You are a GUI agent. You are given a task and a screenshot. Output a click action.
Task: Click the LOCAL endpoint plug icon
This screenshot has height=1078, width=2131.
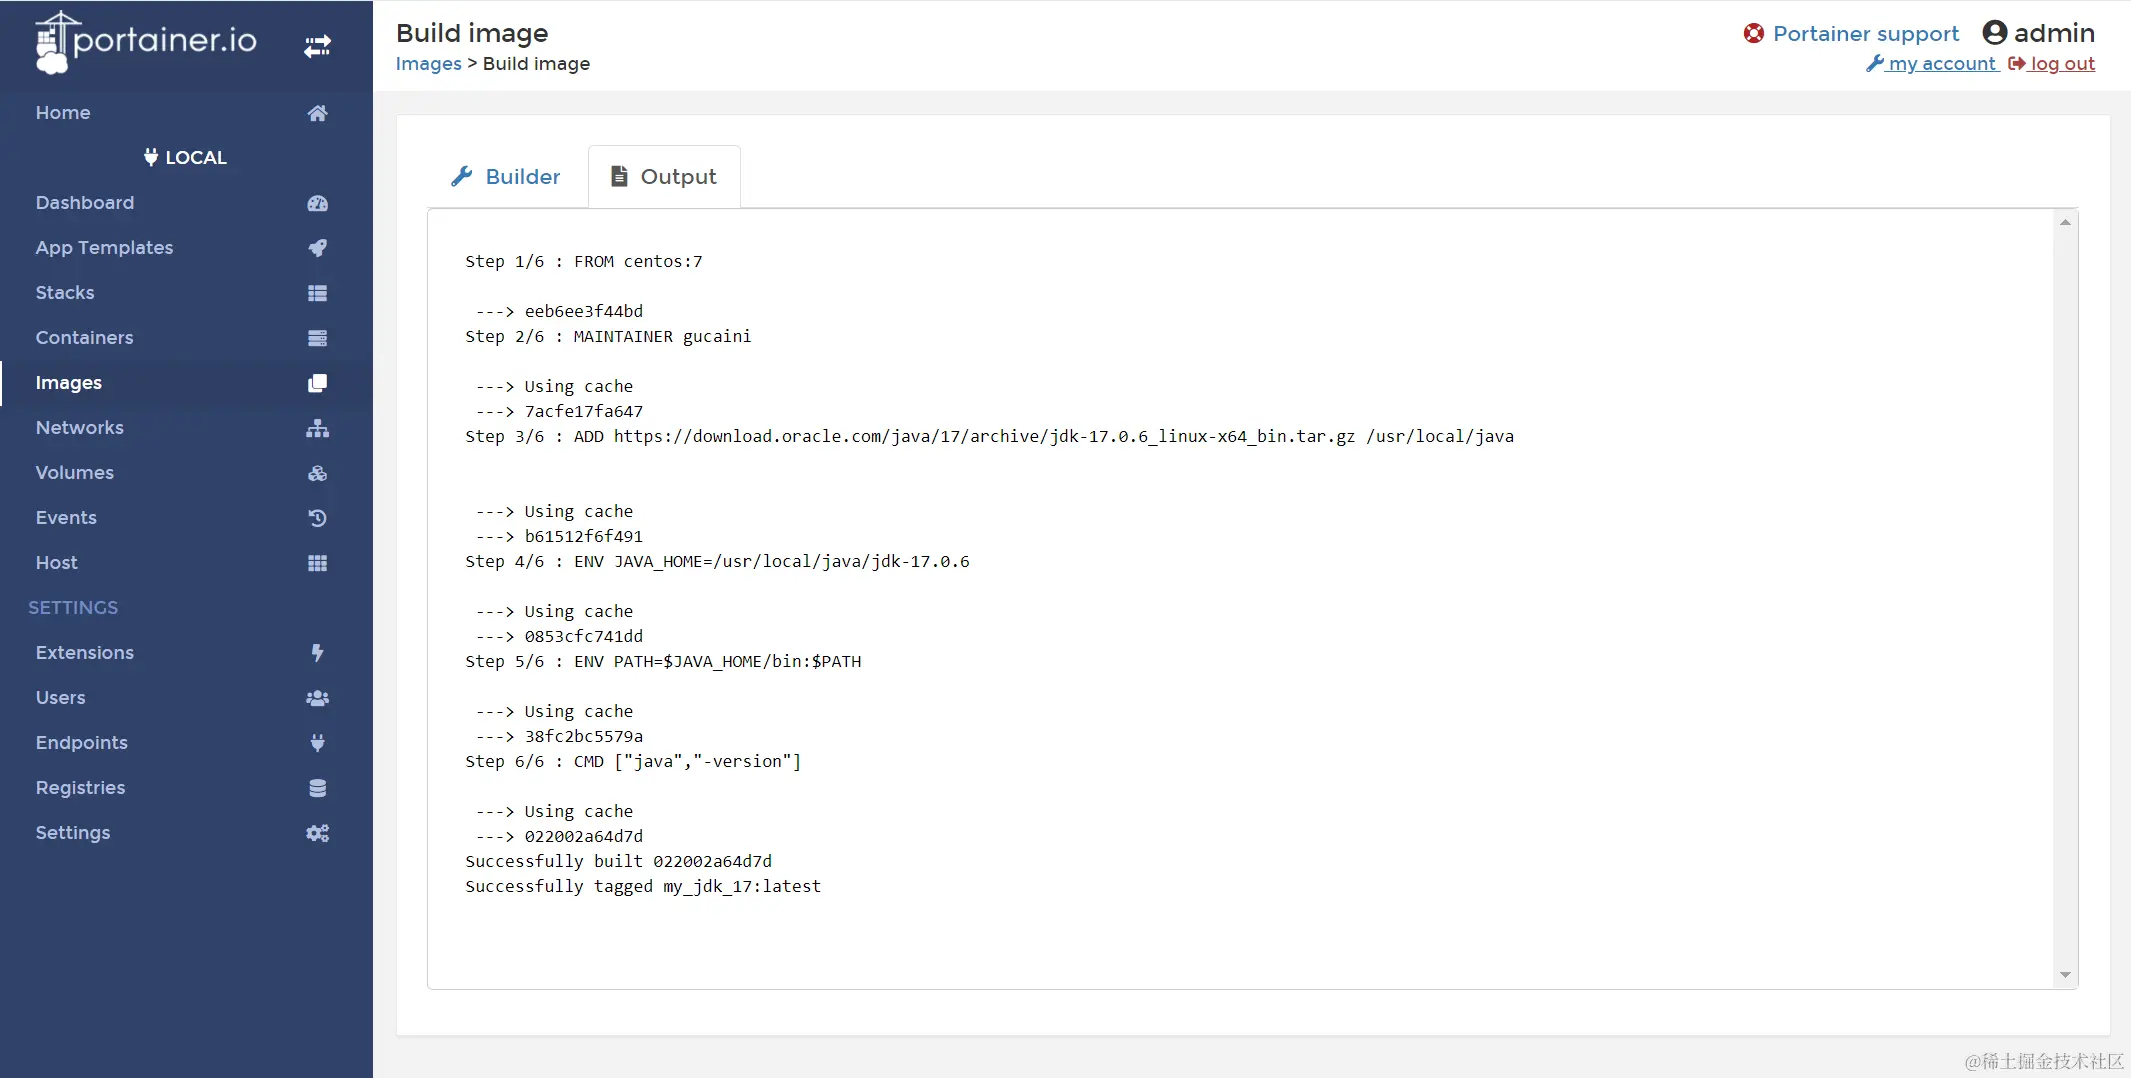151,157
